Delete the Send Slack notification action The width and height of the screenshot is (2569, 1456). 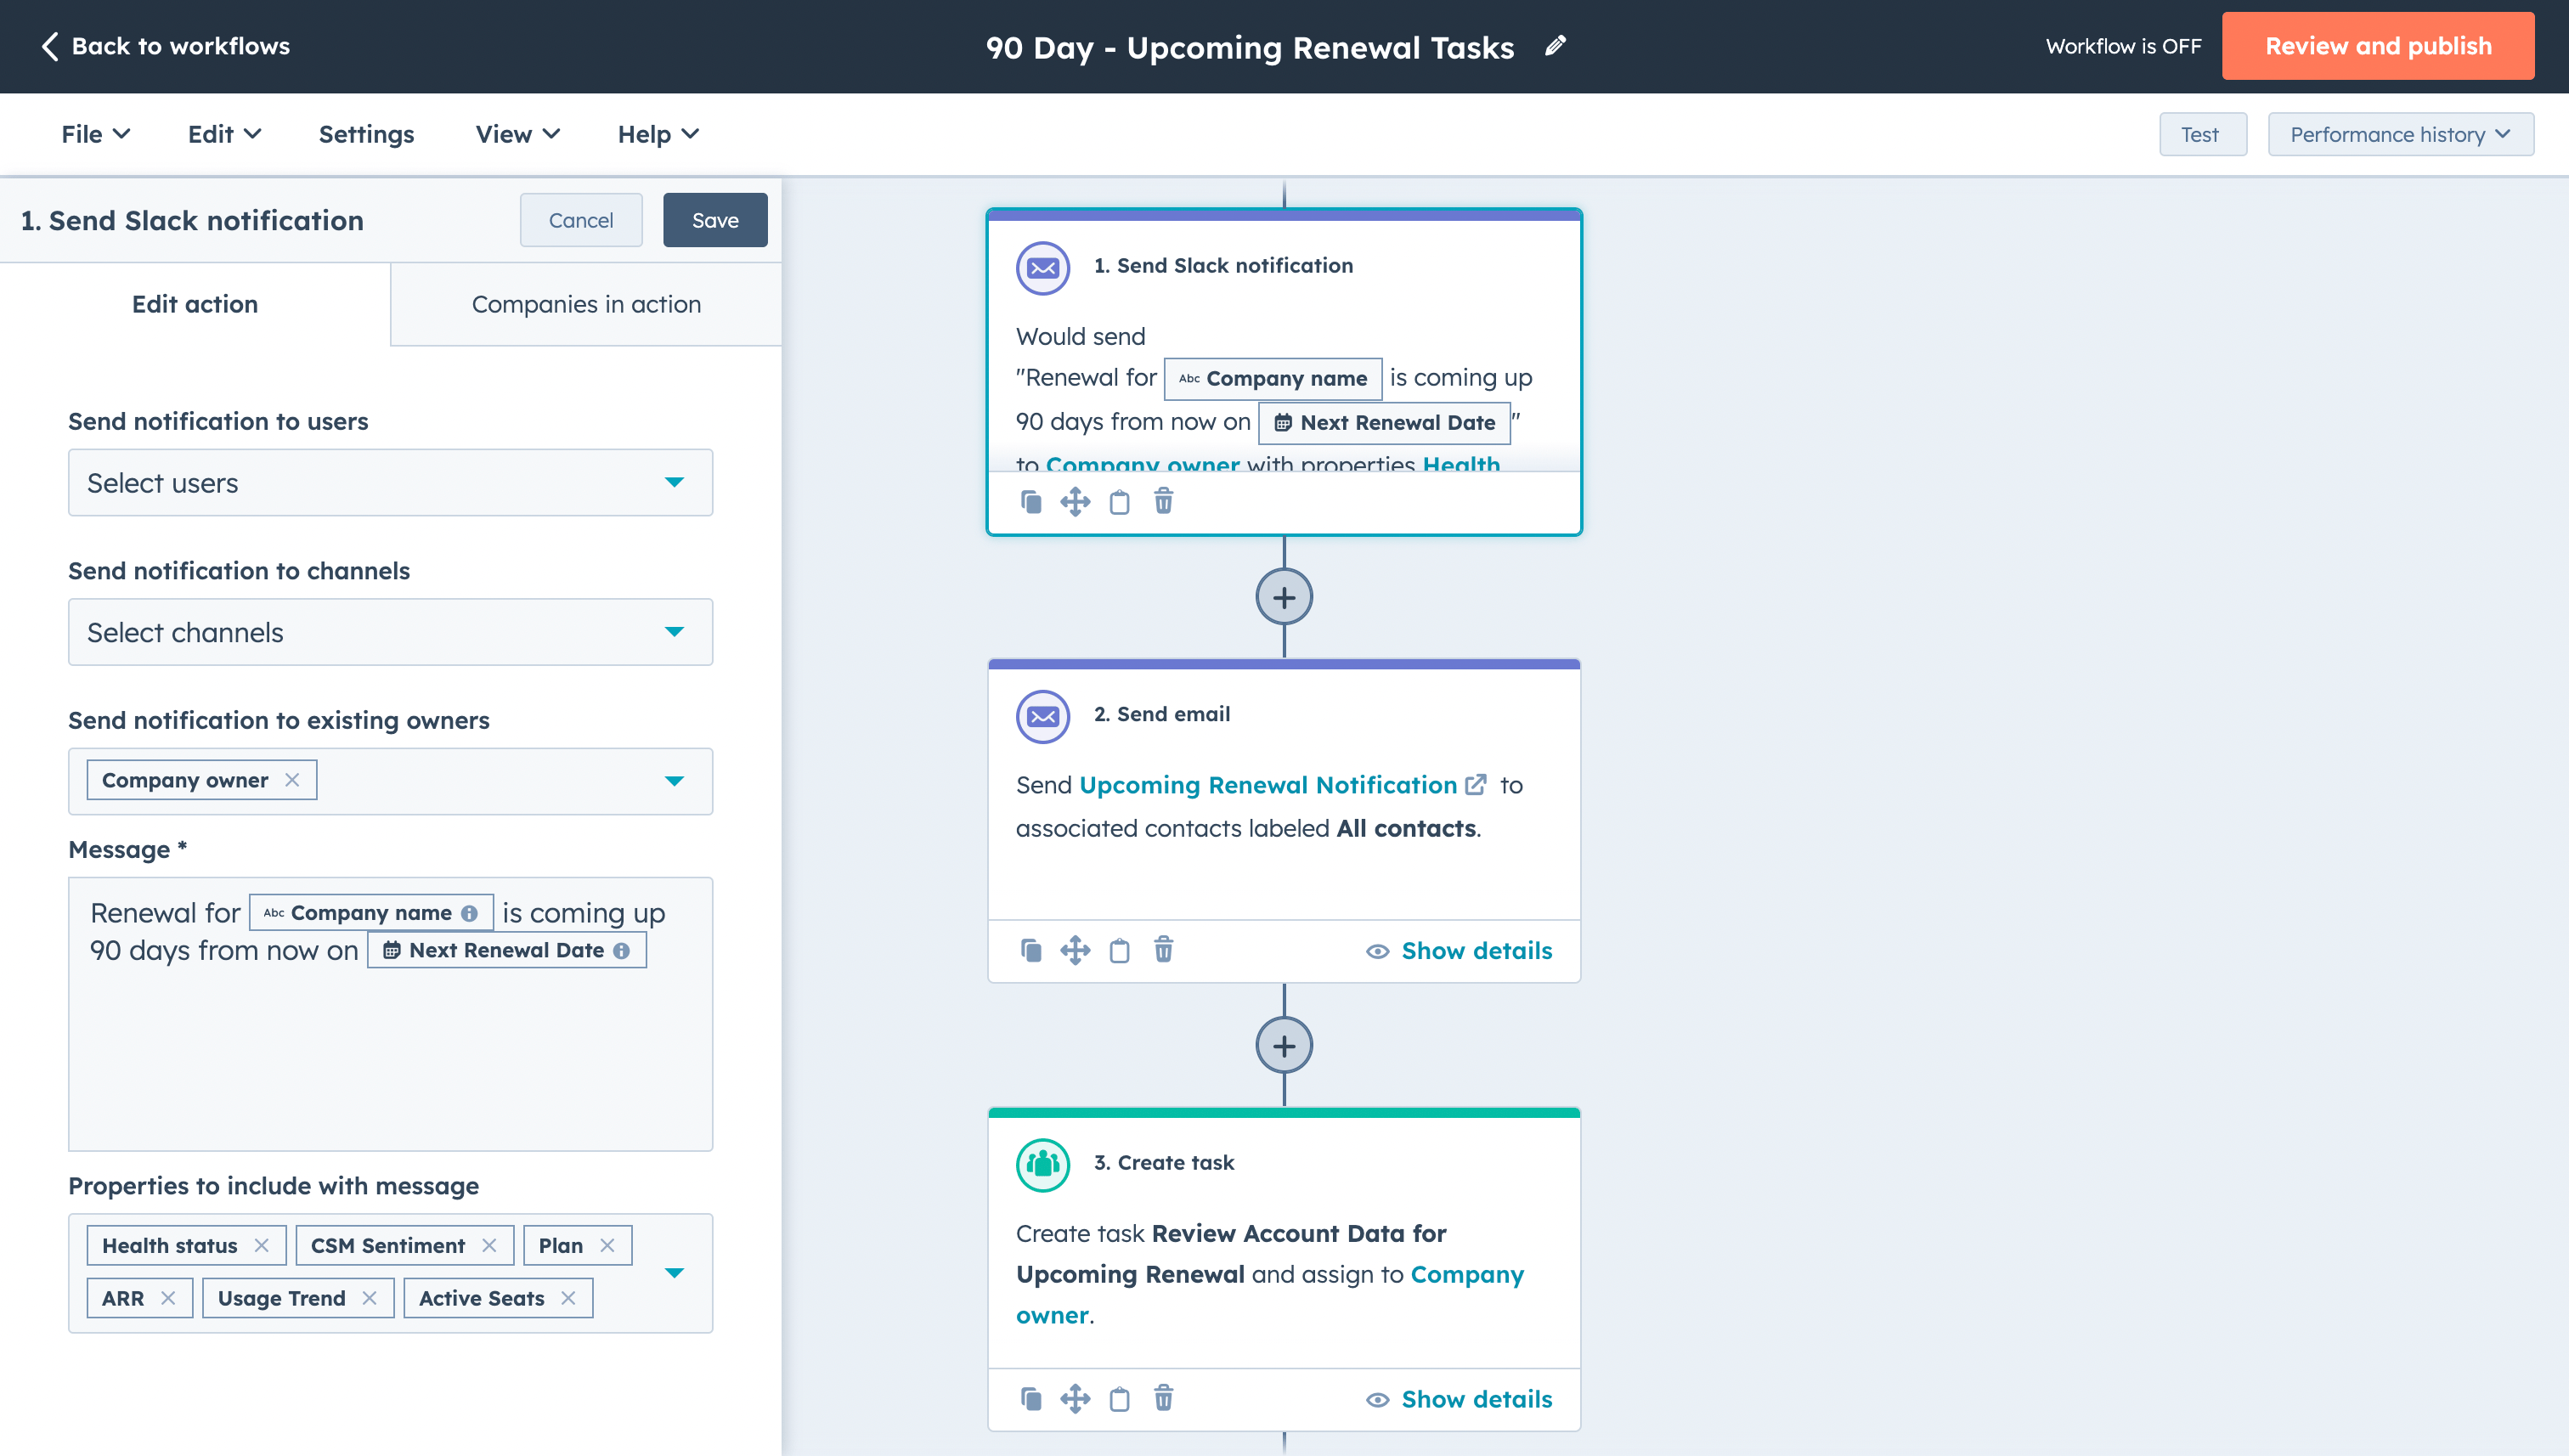[x=1163, y=501]
